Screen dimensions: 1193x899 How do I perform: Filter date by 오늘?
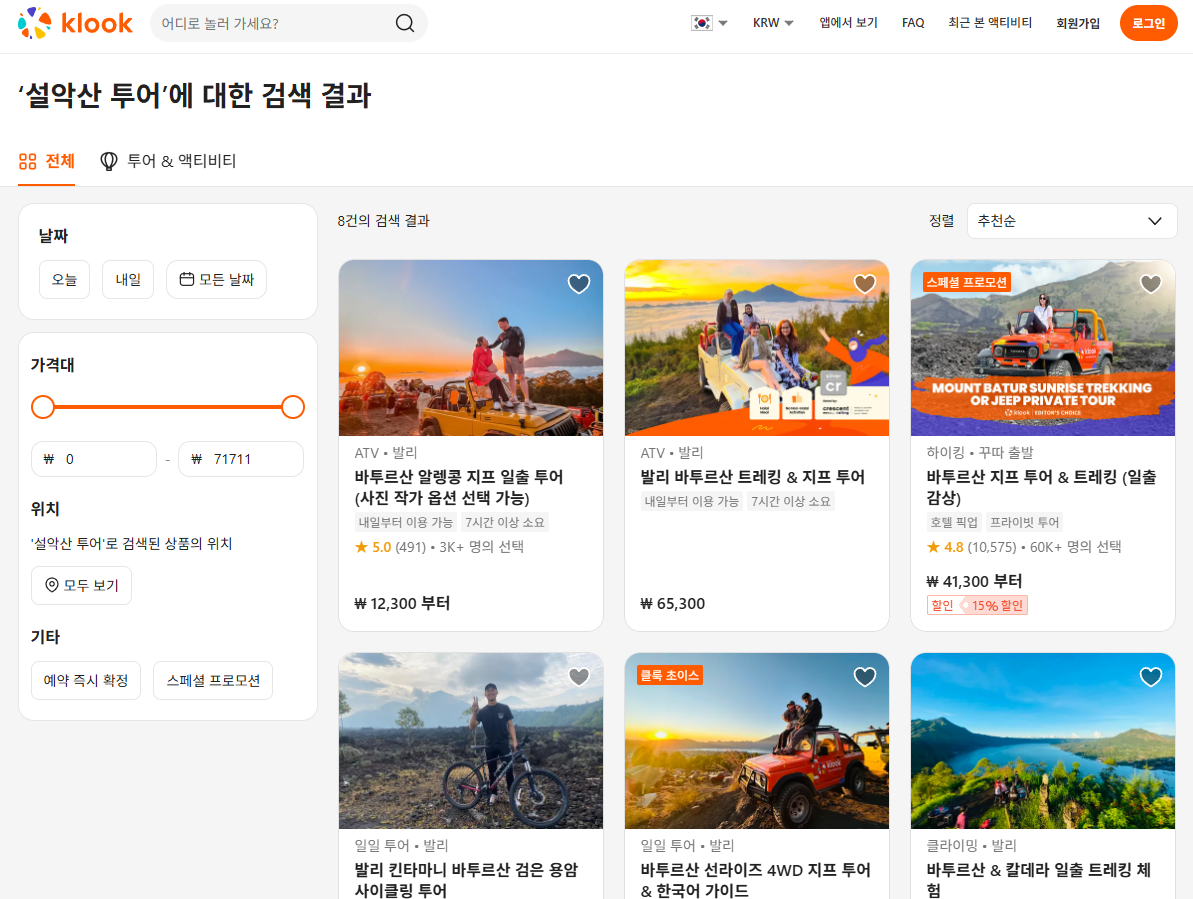(x=65, y=279)
